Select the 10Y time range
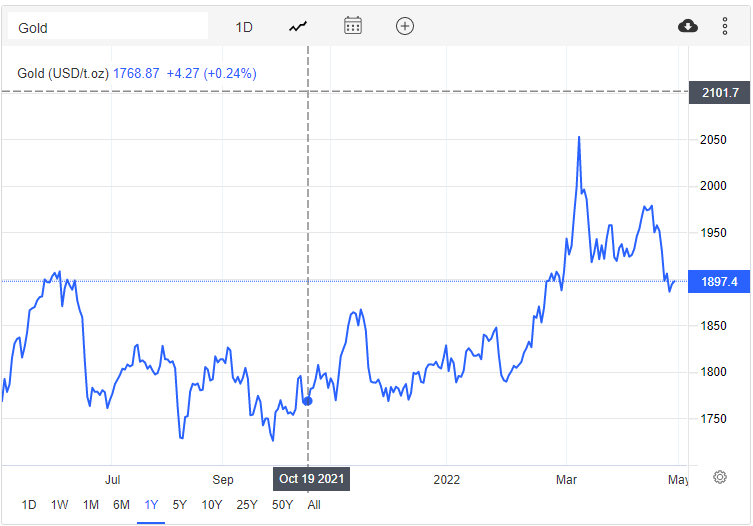The width and height of the screenshot is (753, 526). point(212,505)
